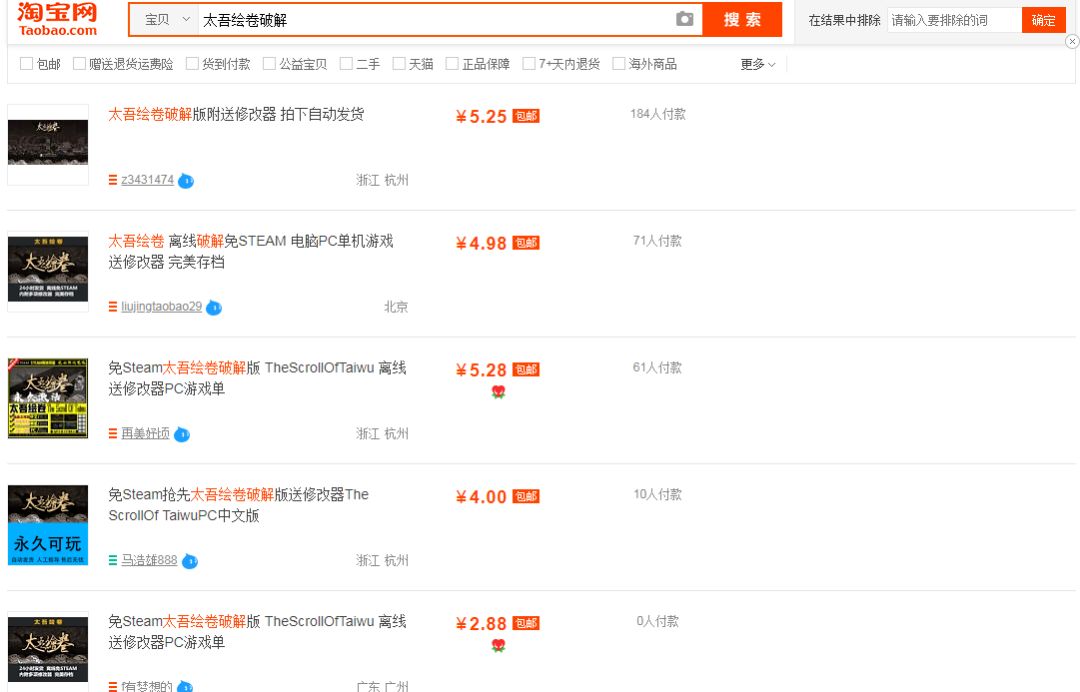Open ¥2.88 listing 免Steam太吾绘卷破解版
This screenshot has height=692, width=1080.
(257, 631)
